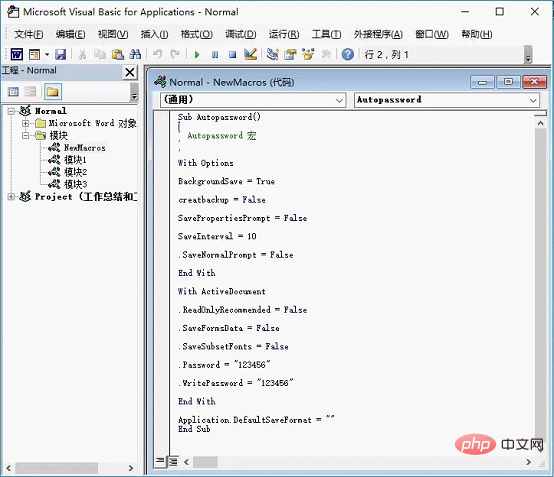Minimize the NewMacros code window
The width and height of the screenshot is (554, 477).
(482, 82)
